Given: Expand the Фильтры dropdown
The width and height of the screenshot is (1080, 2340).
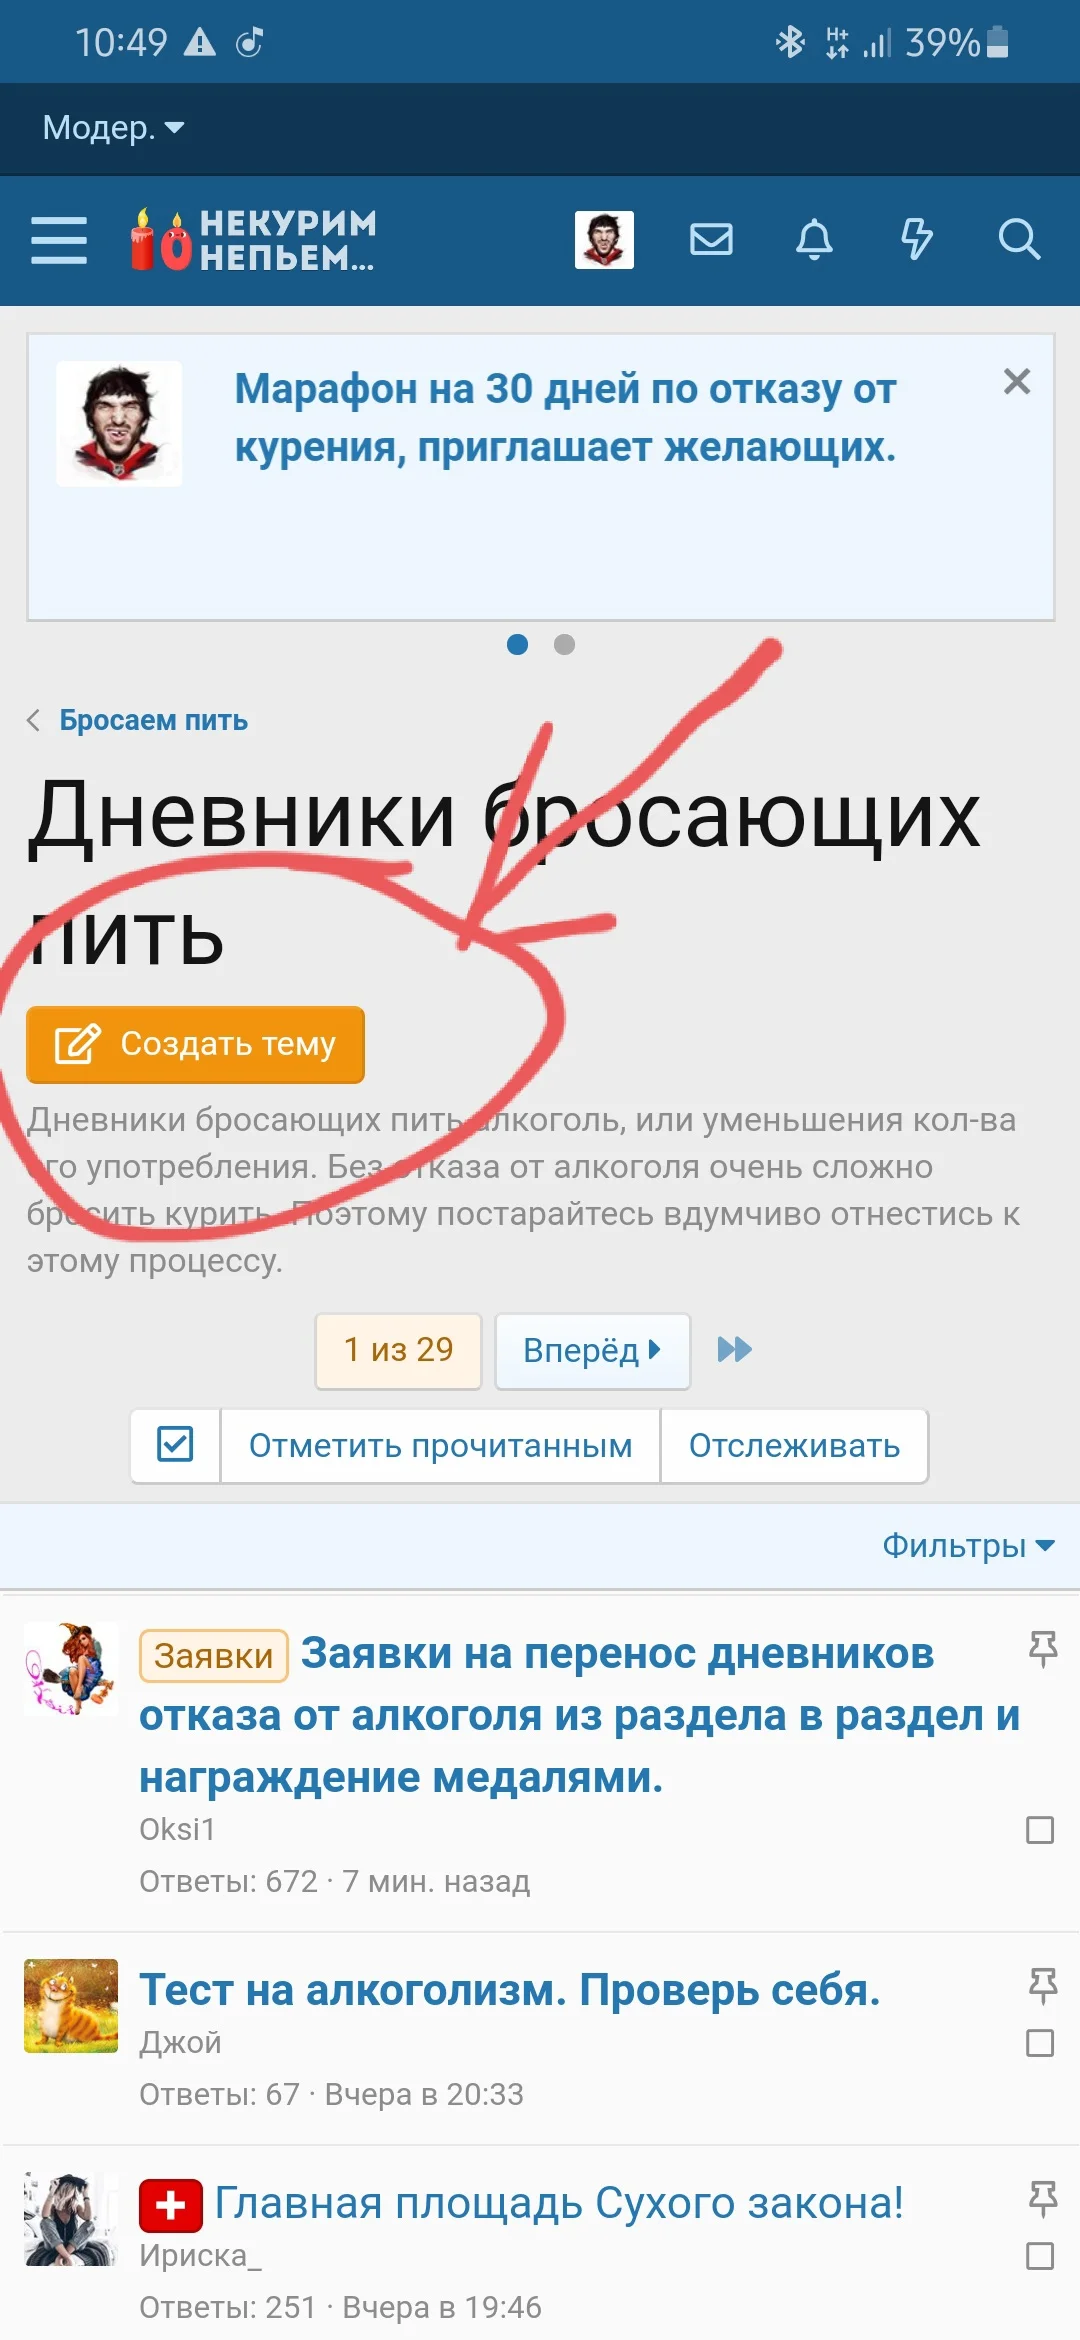Looking at the screenshot, I should tap(968, 1546).
